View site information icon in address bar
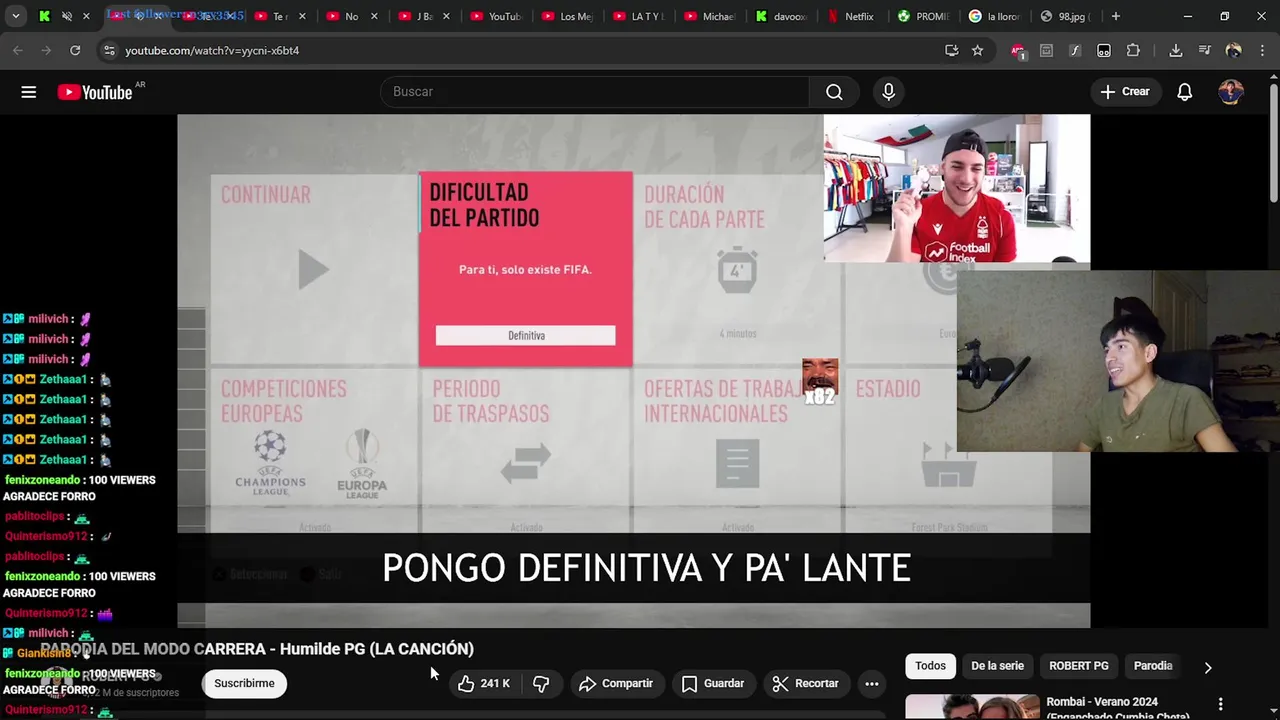Image resolution: width=1280 pixels, height=720 pixels. [x=109, y=50]
